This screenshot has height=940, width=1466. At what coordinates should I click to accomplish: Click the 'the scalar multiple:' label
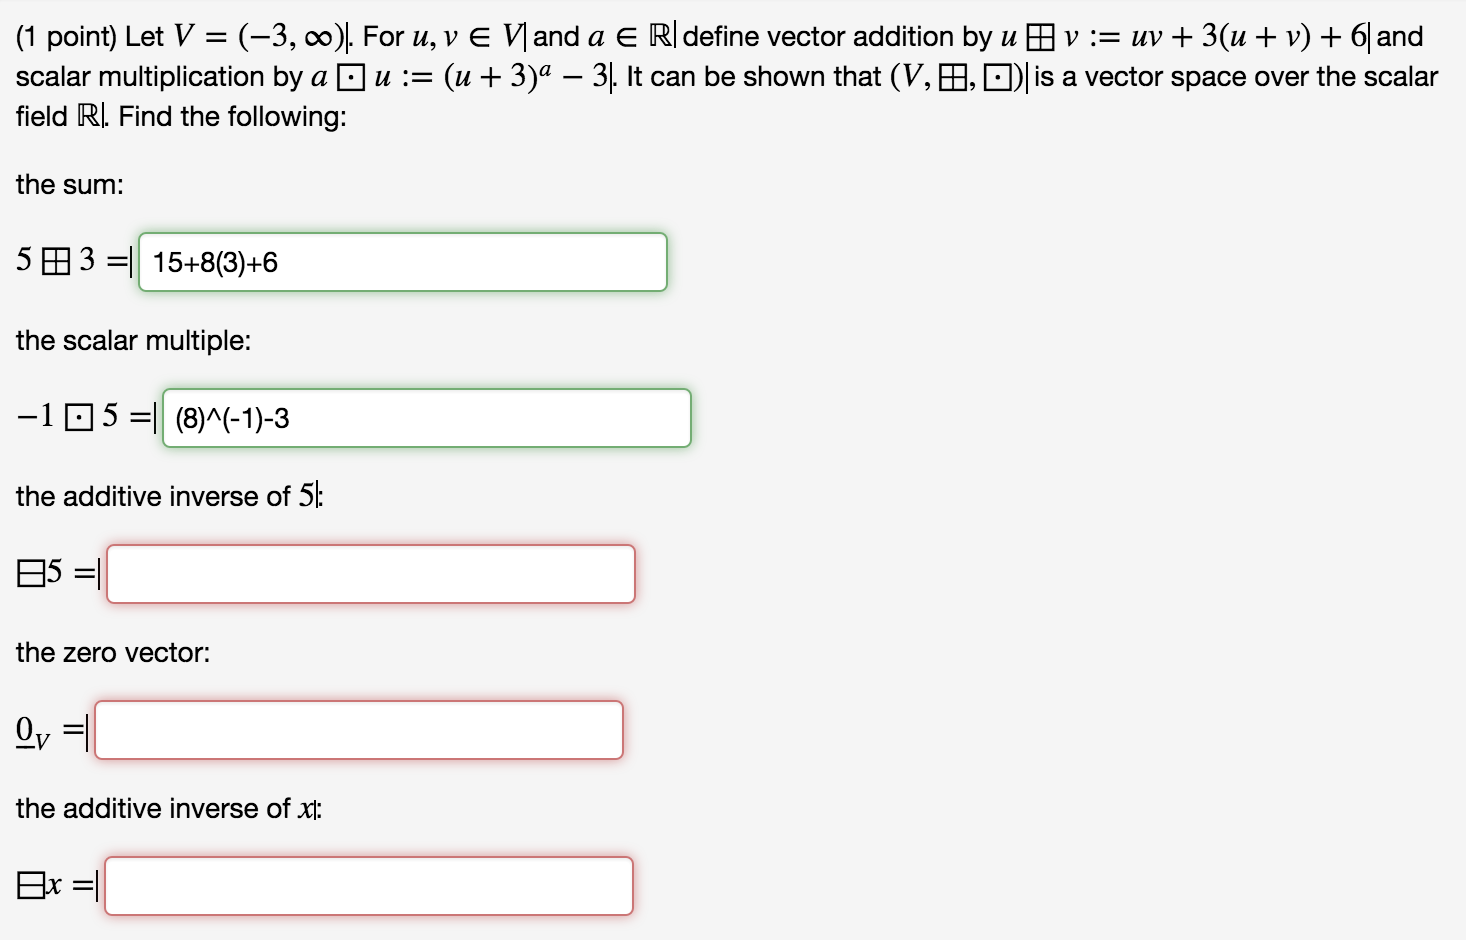(134, 340)
